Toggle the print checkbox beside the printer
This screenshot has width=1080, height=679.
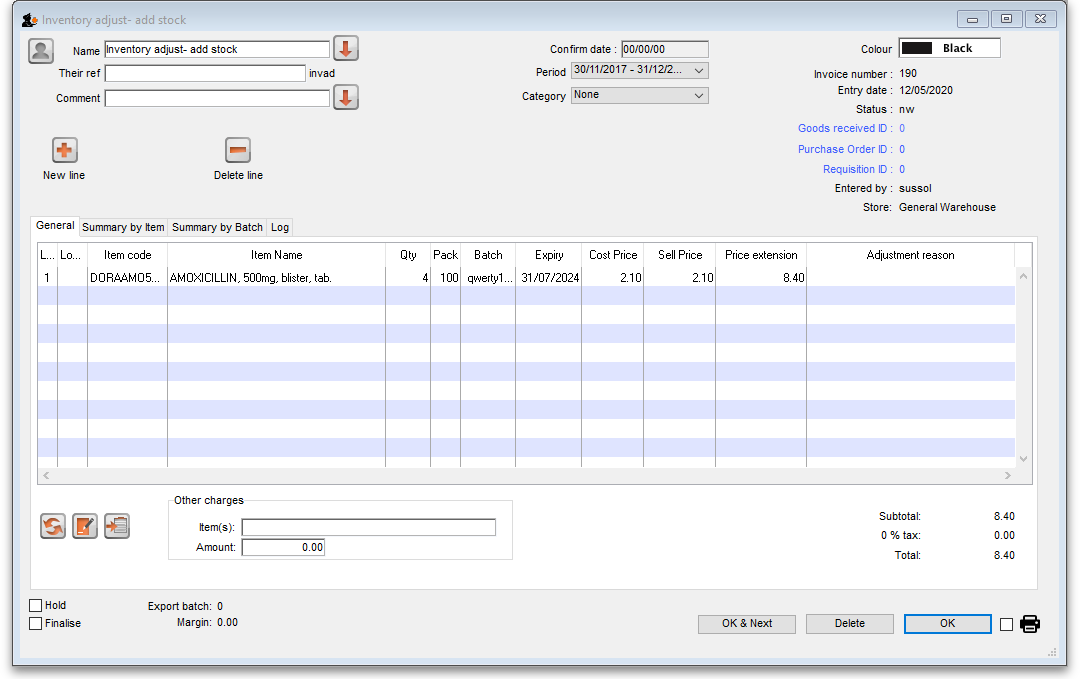pos(1007,624)
